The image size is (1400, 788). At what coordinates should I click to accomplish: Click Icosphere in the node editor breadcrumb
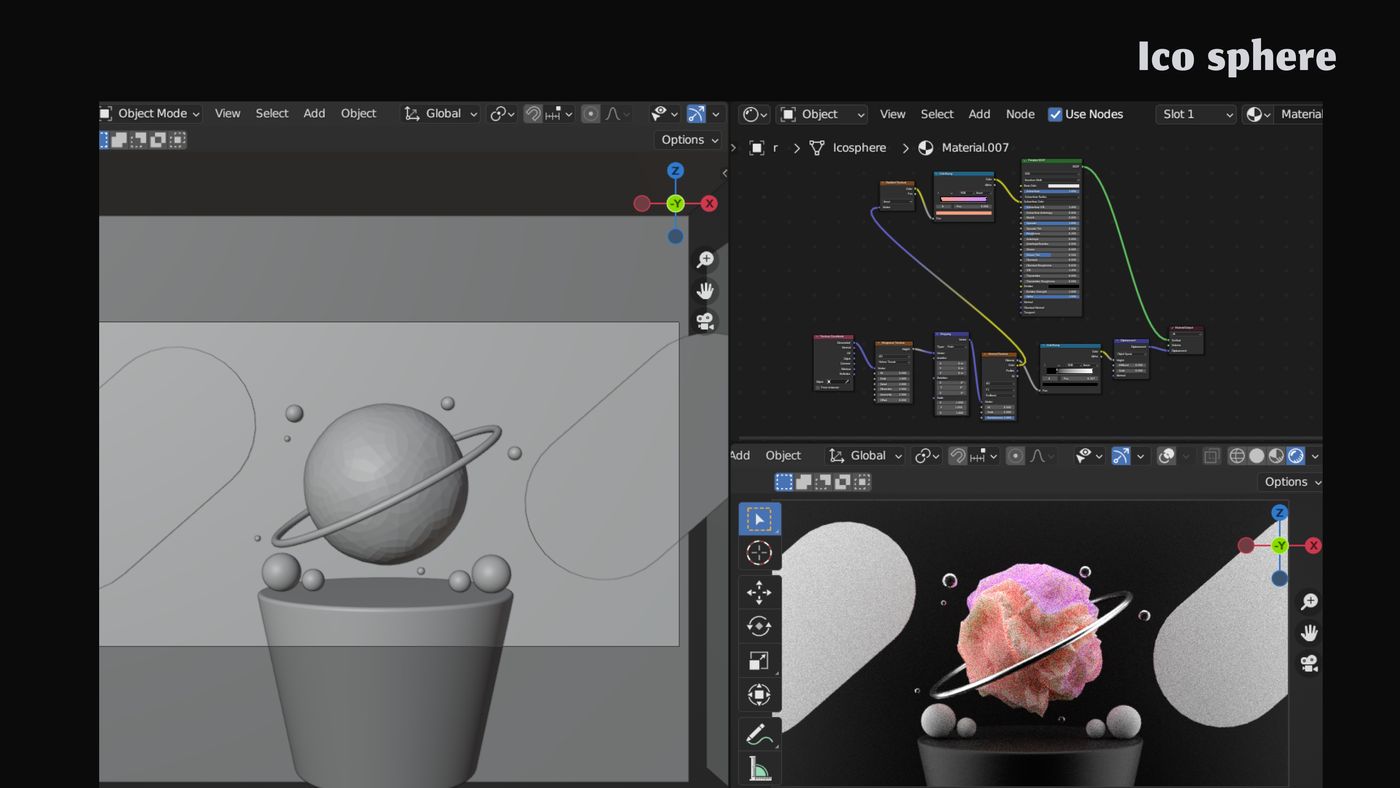click(859, 147)
